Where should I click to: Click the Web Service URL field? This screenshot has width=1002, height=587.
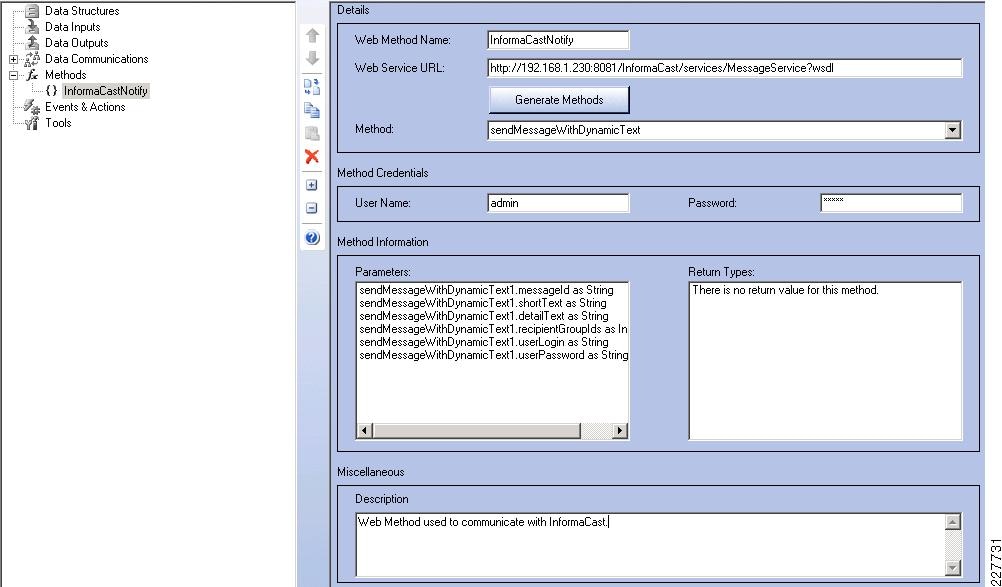point(725,68)
